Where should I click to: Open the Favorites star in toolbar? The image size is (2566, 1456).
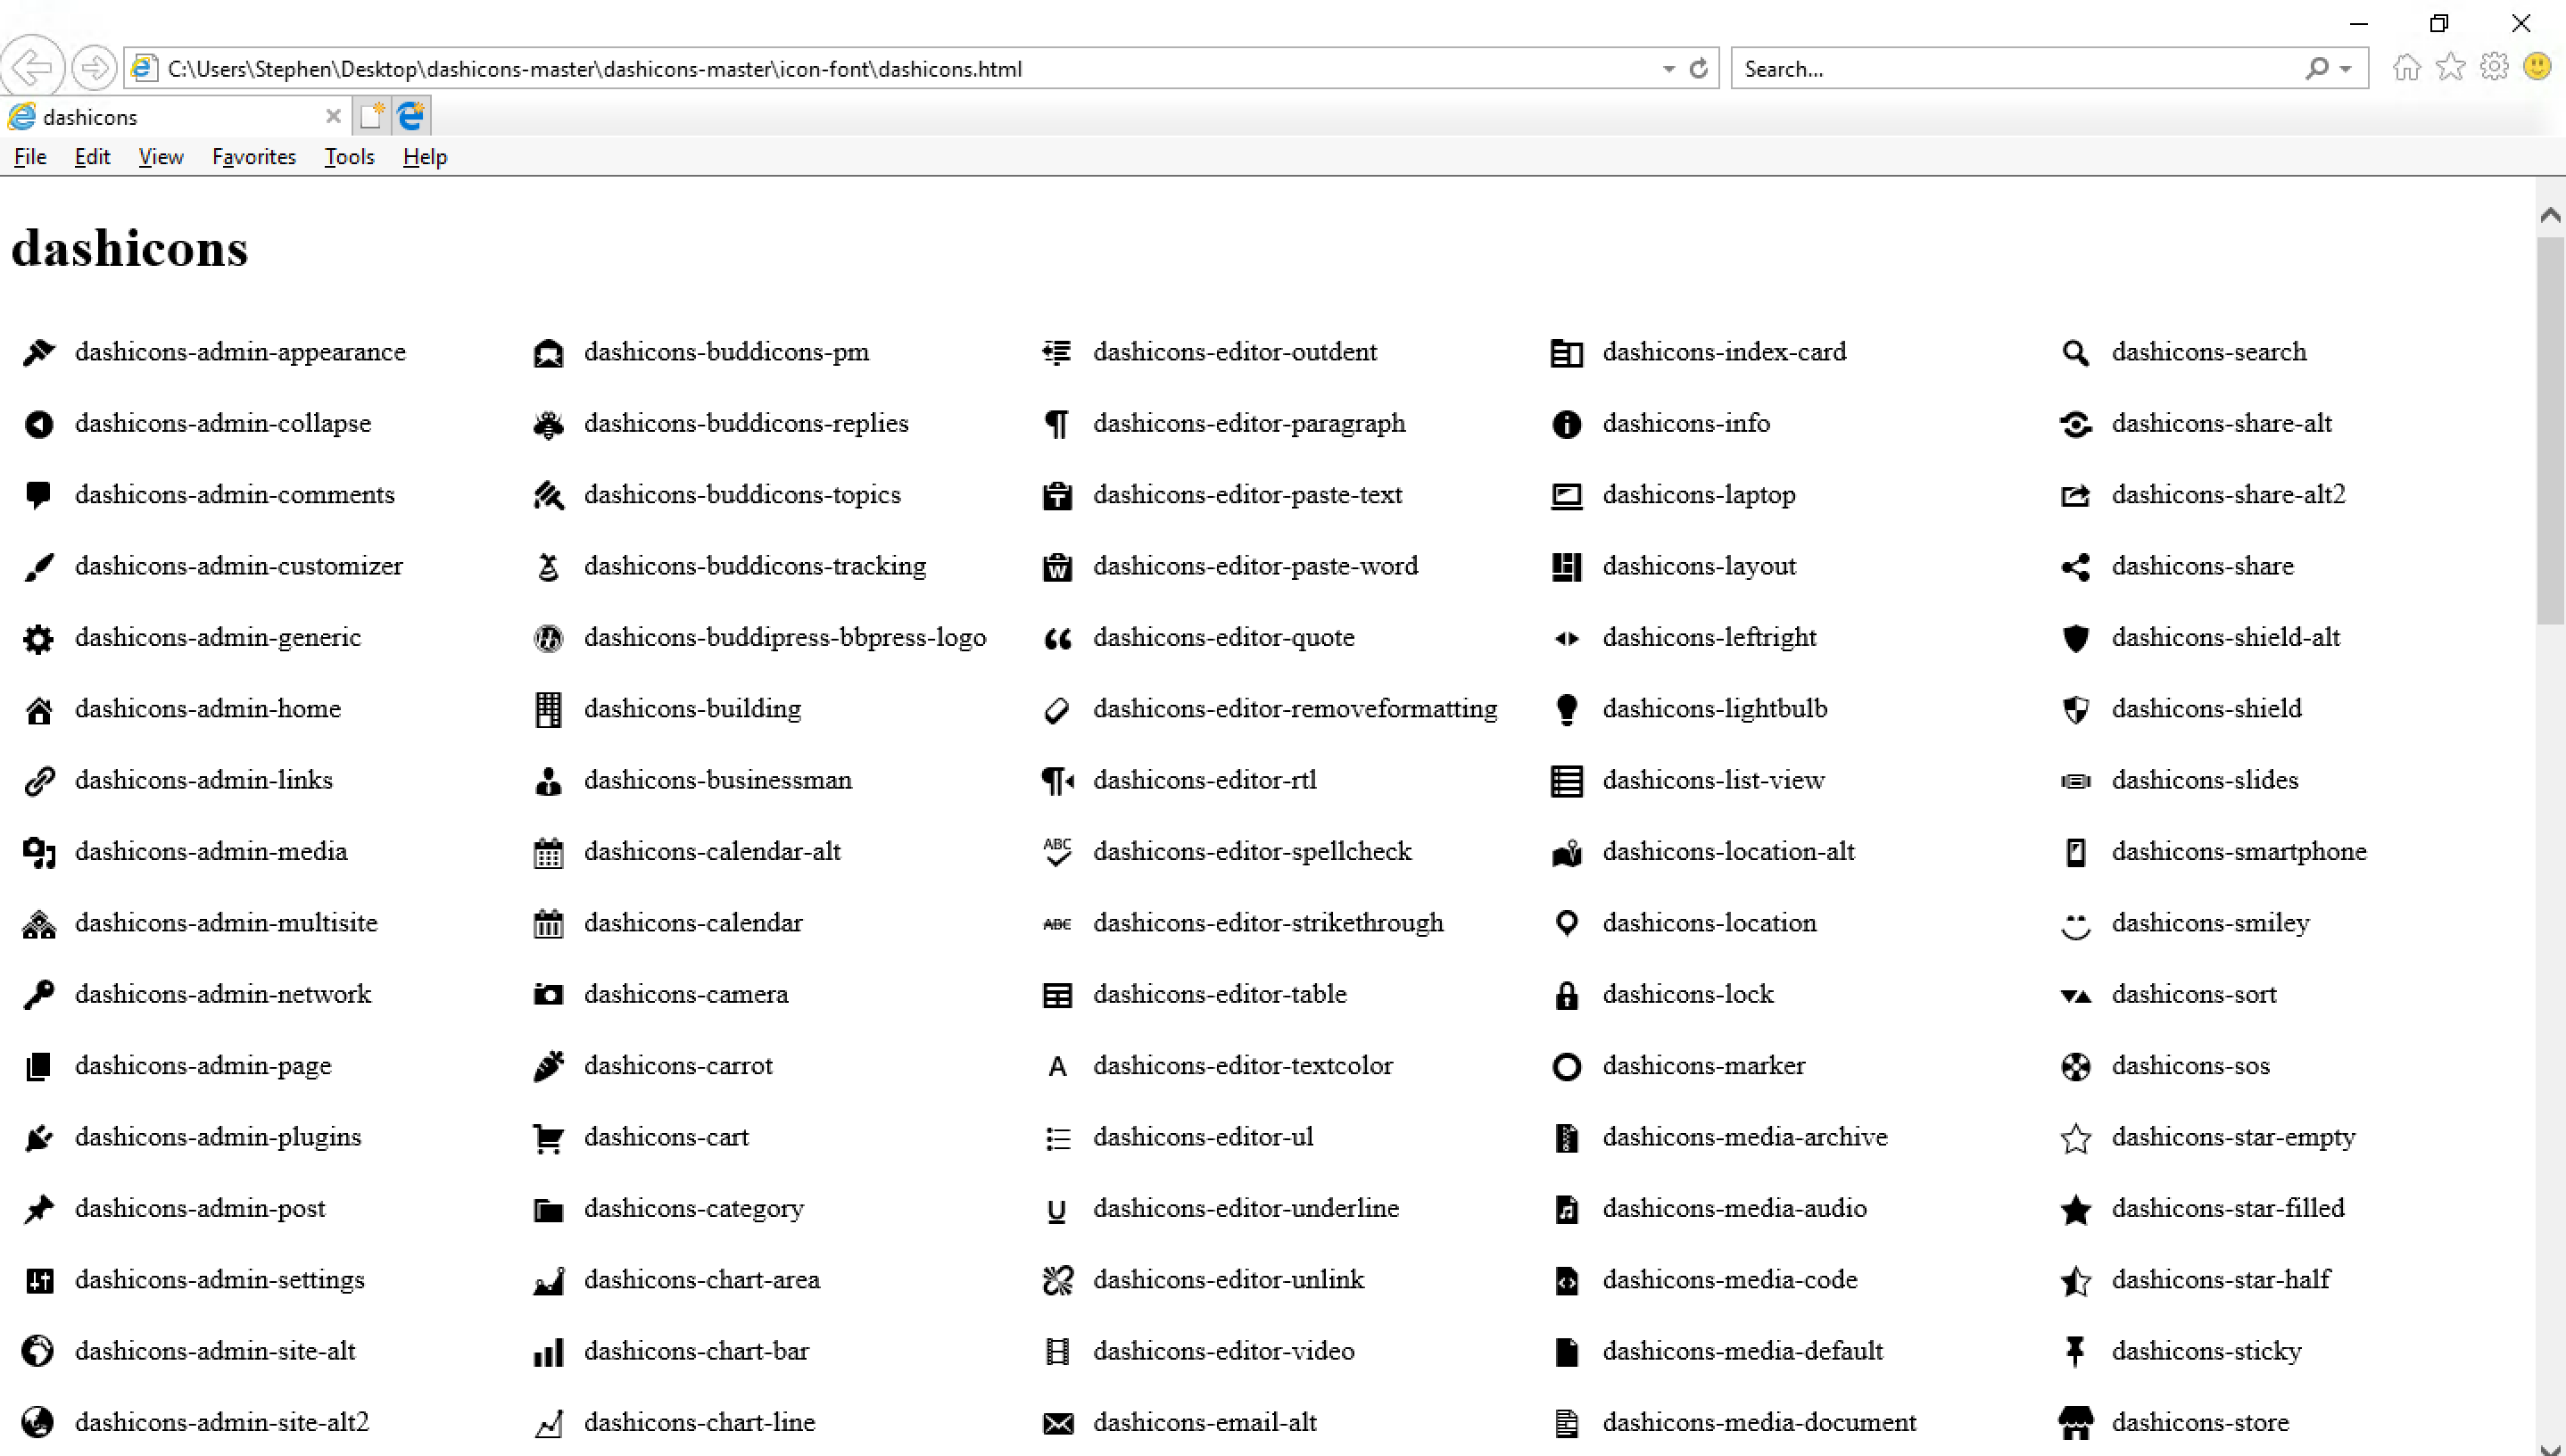2450,68
